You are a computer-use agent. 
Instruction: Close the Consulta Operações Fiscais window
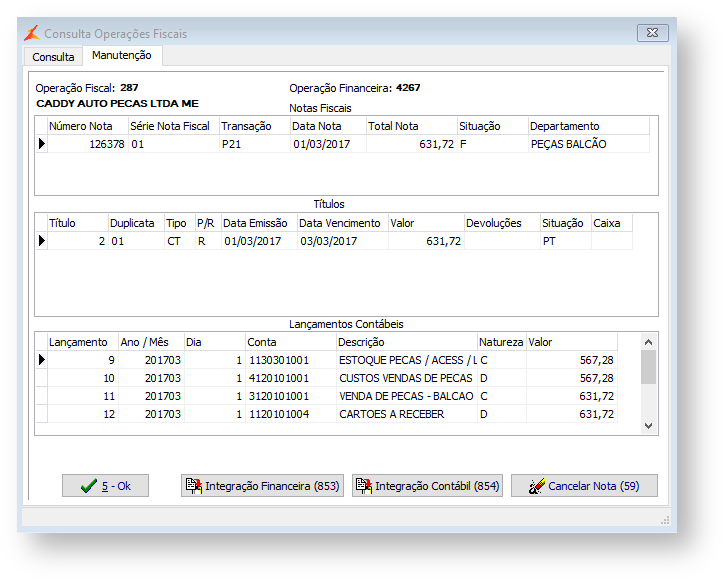coord(652,33)
